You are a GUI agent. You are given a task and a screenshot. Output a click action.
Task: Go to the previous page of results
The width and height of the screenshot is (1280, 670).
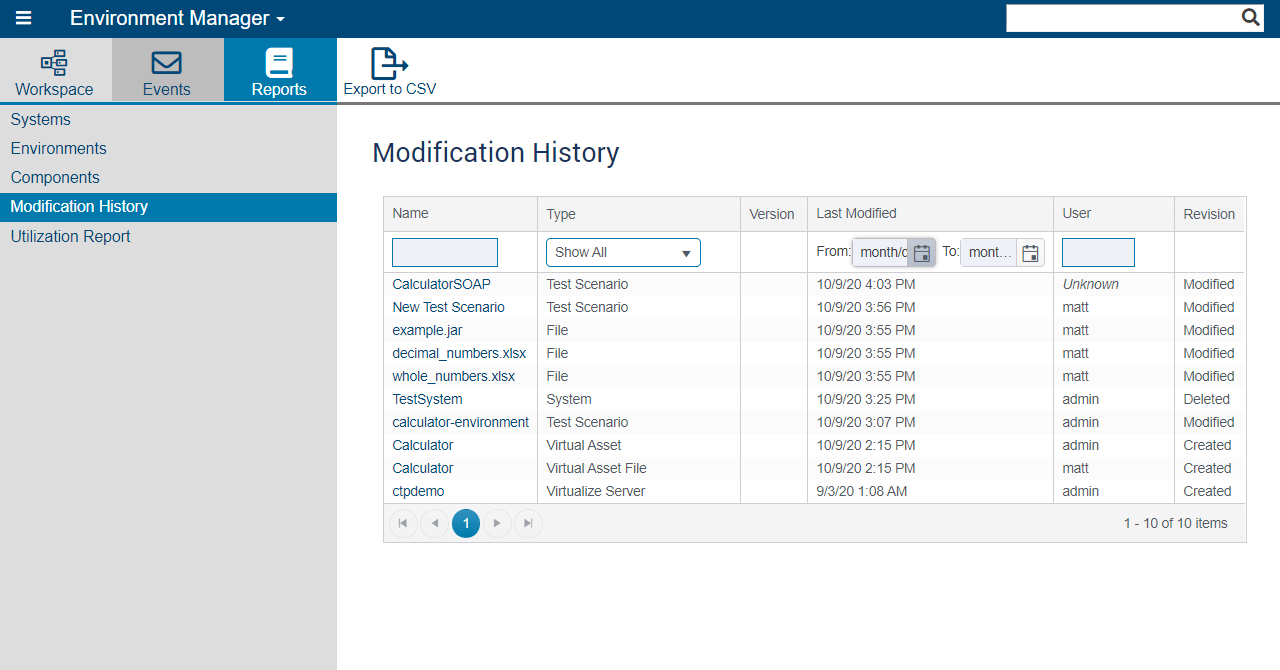click(x=434, y=523)
